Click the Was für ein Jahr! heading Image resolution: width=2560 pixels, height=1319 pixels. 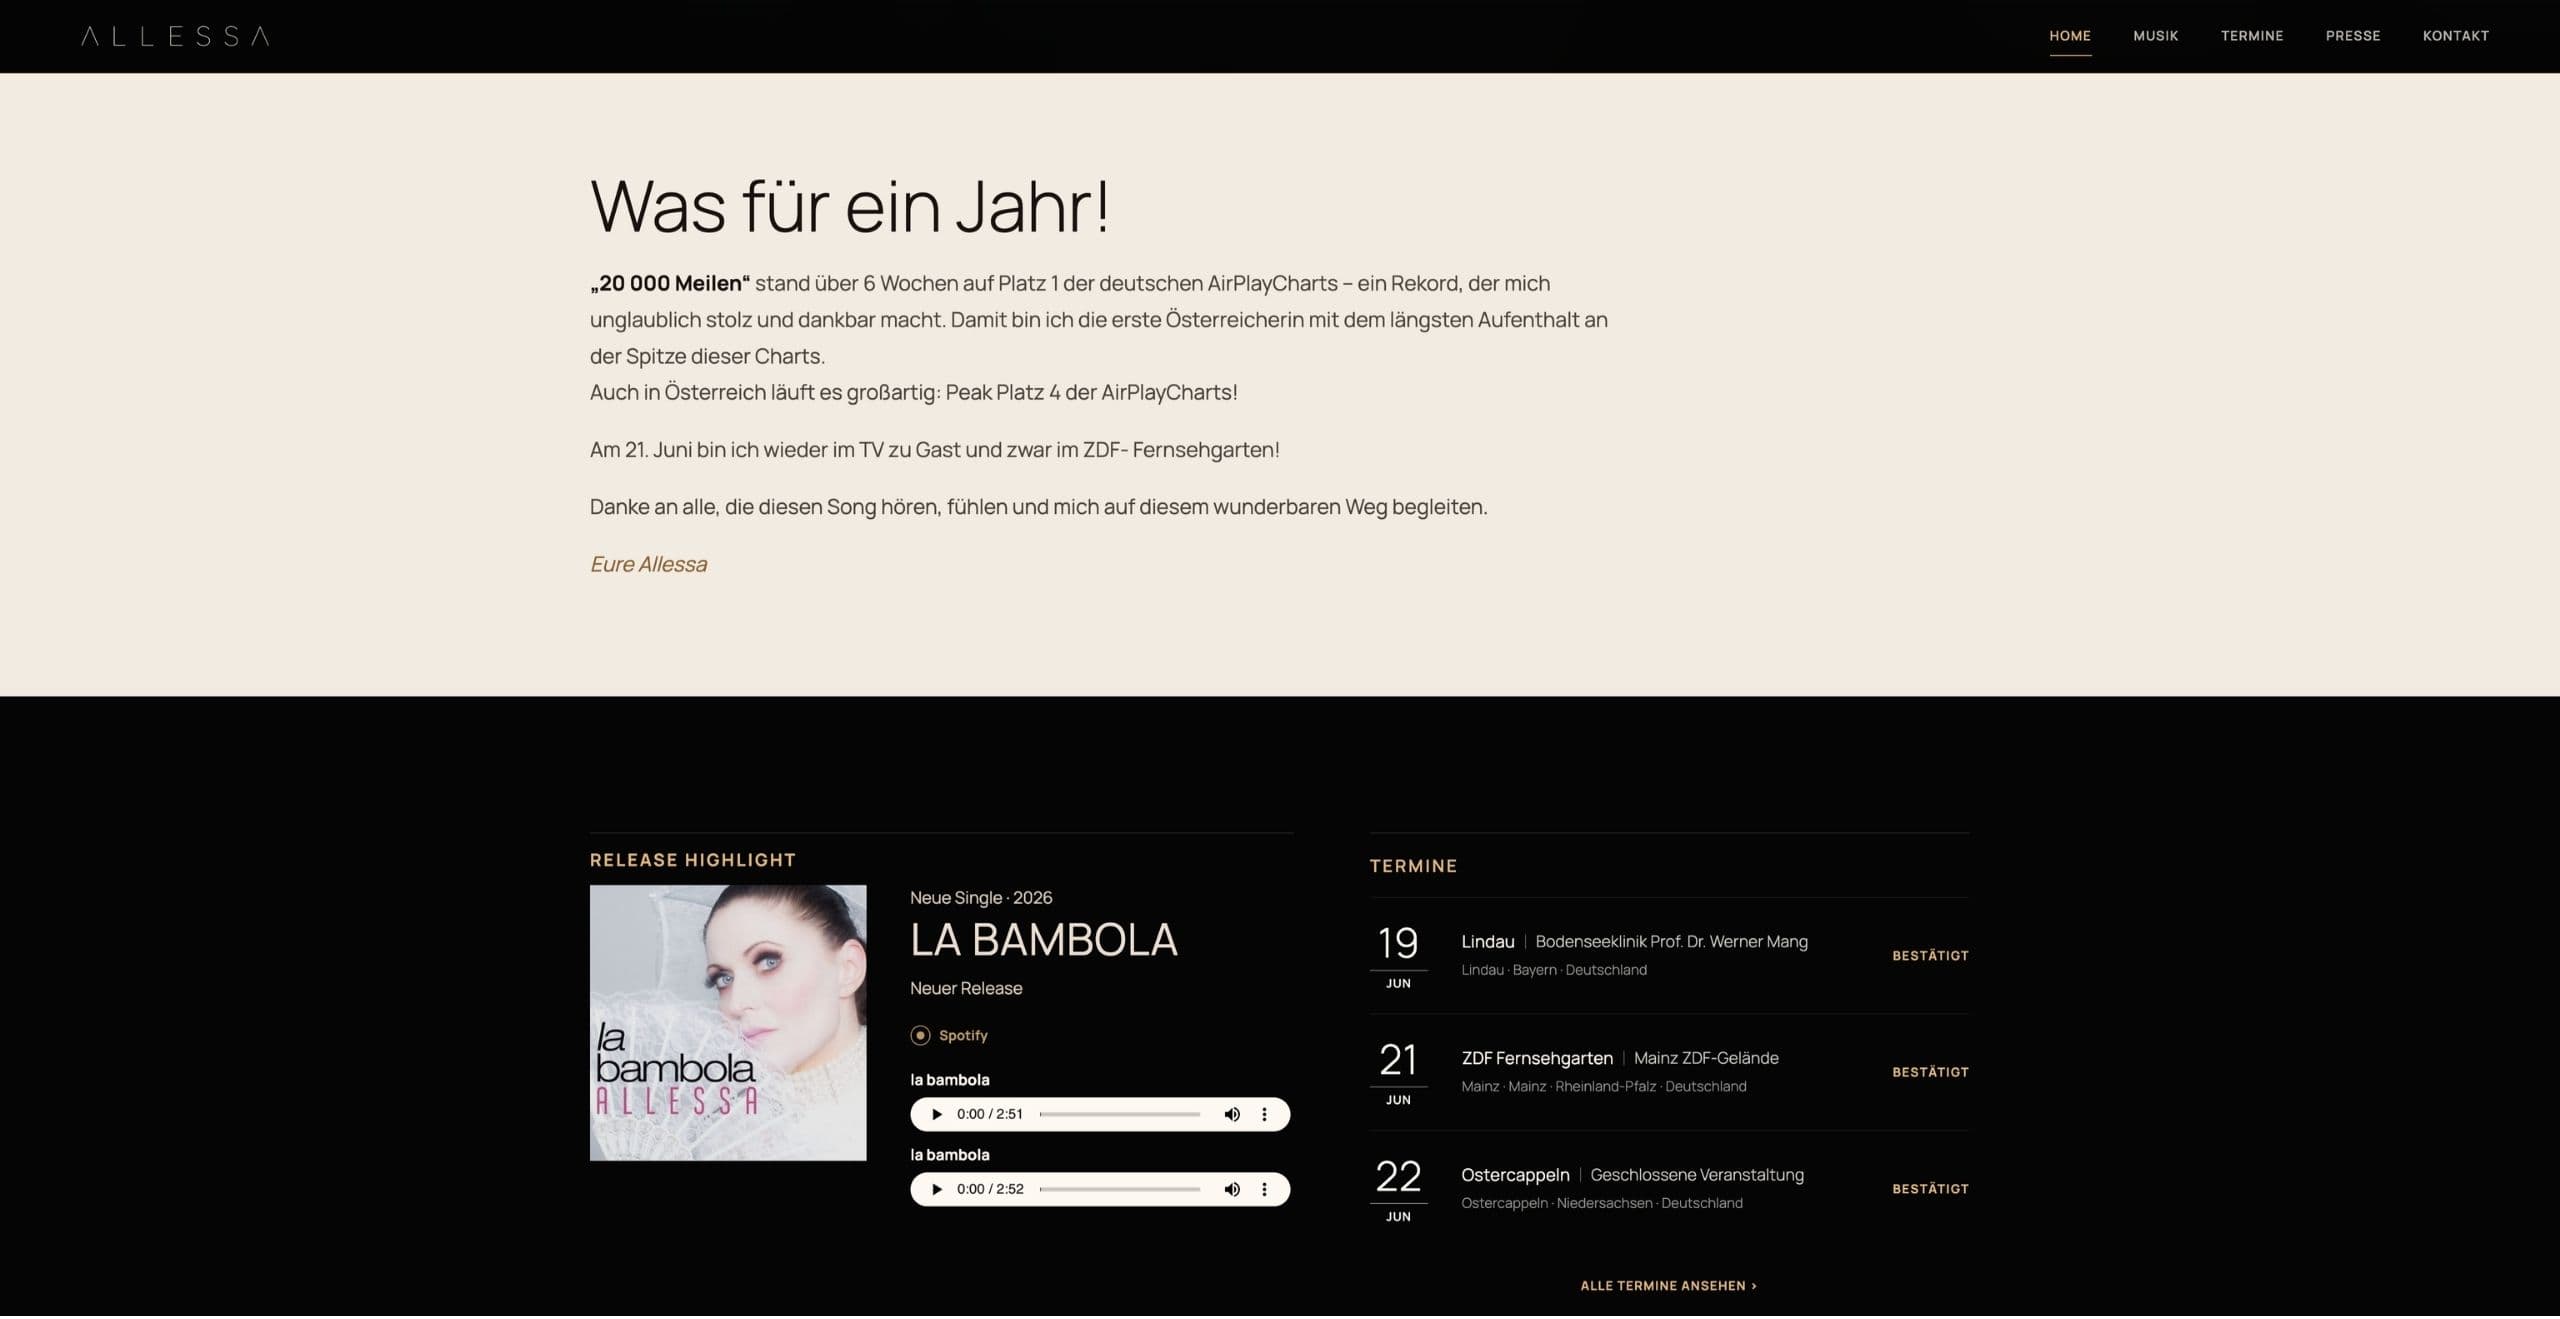pyautogui.click(x=850, y=206)
